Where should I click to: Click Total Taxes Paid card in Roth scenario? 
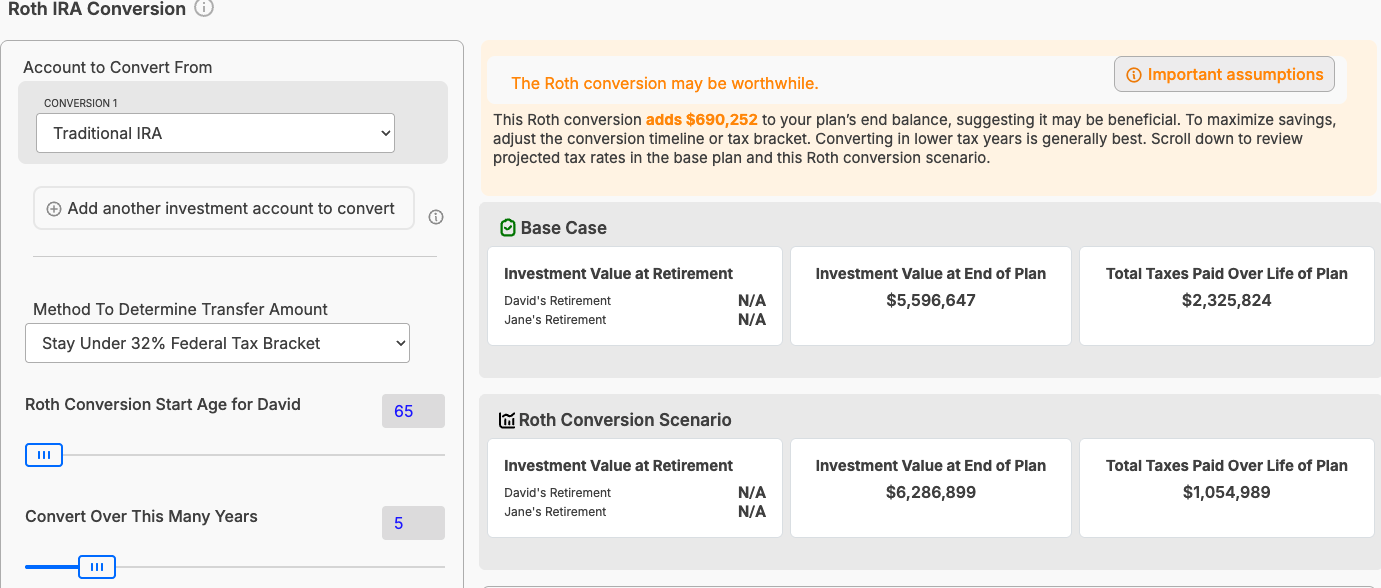point(1226,488)
